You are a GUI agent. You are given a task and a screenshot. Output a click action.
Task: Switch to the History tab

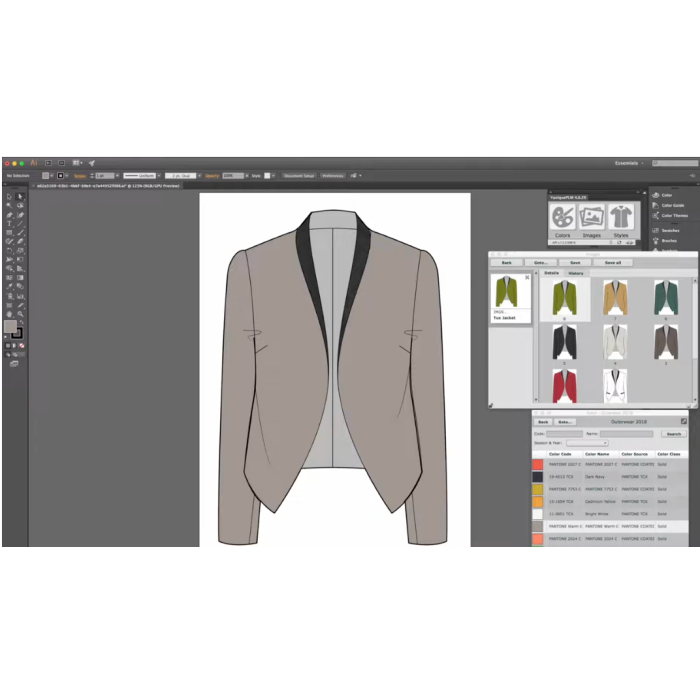point(576,273)
